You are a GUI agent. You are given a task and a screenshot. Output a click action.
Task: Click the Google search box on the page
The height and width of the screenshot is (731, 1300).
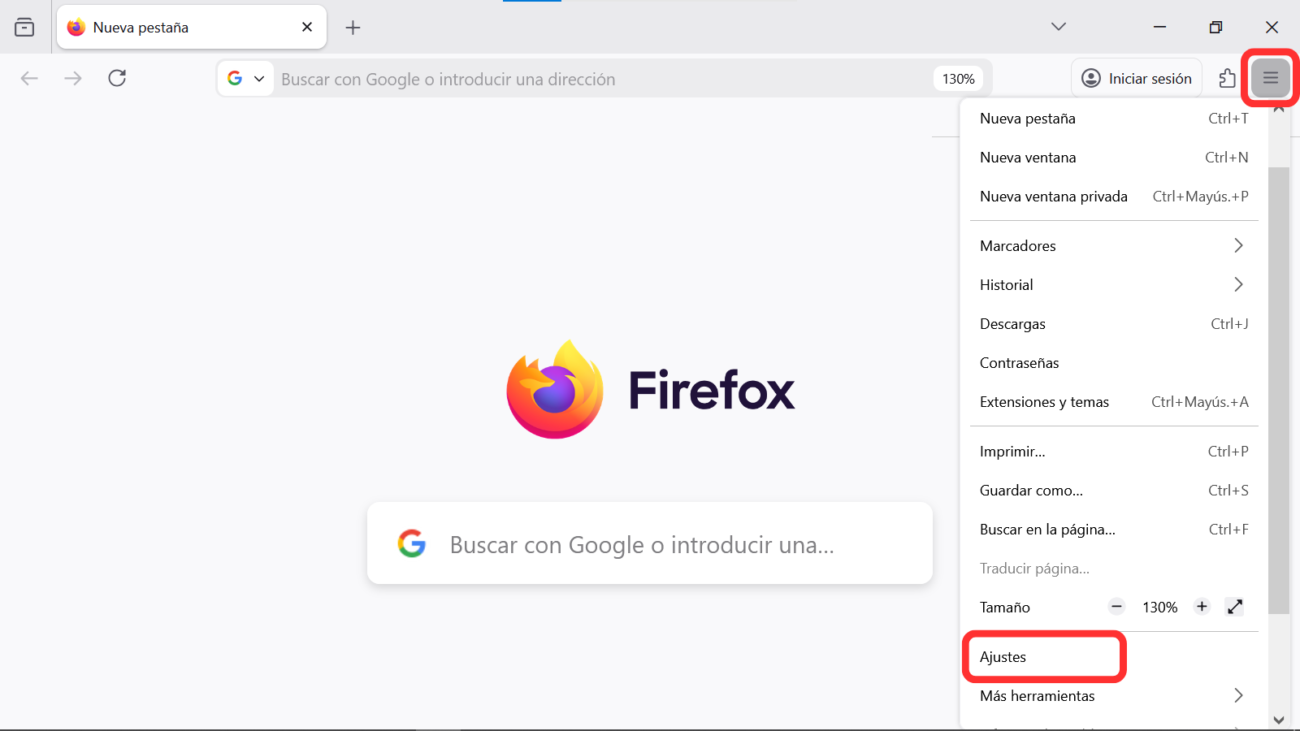tap(650, 545)
